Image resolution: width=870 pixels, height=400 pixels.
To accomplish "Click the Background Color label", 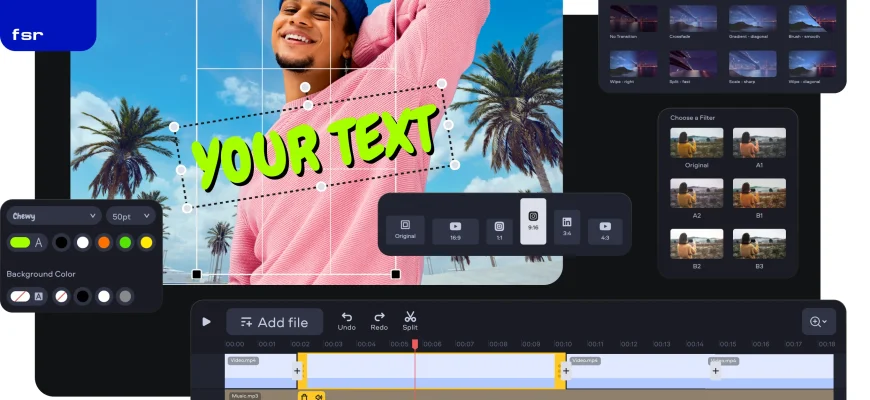I will point(41,274).
